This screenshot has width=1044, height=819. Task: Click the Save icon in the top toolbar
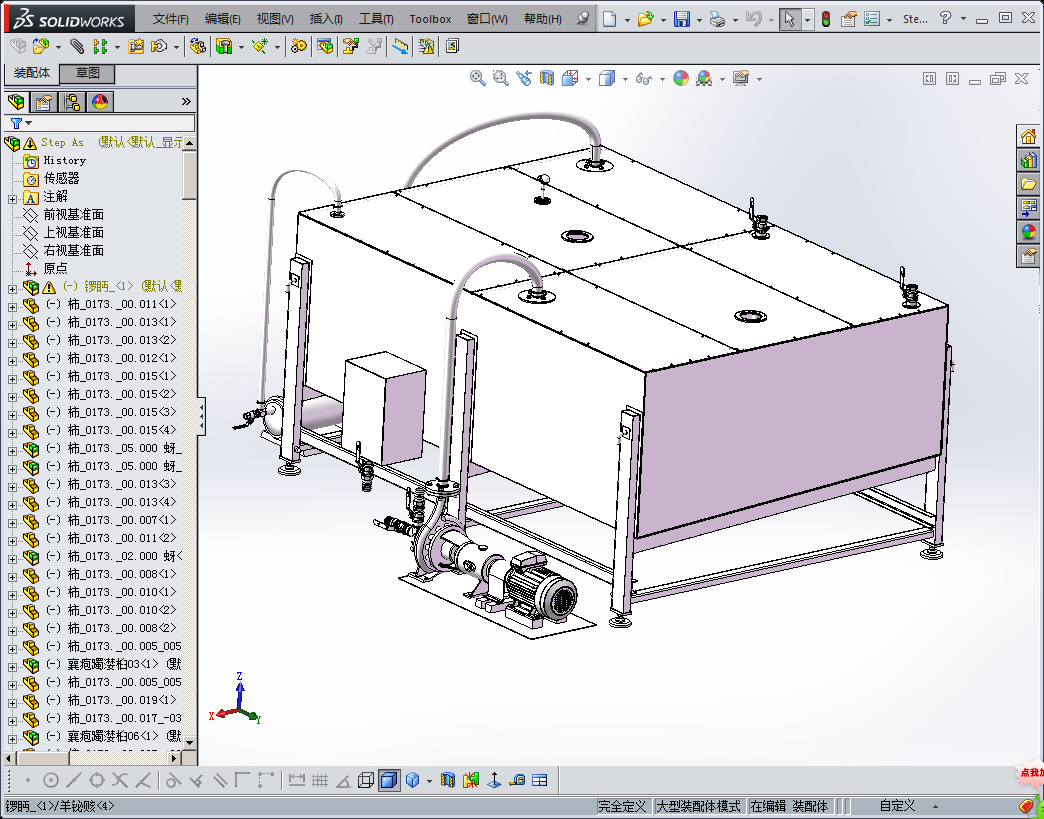(681, 19)
